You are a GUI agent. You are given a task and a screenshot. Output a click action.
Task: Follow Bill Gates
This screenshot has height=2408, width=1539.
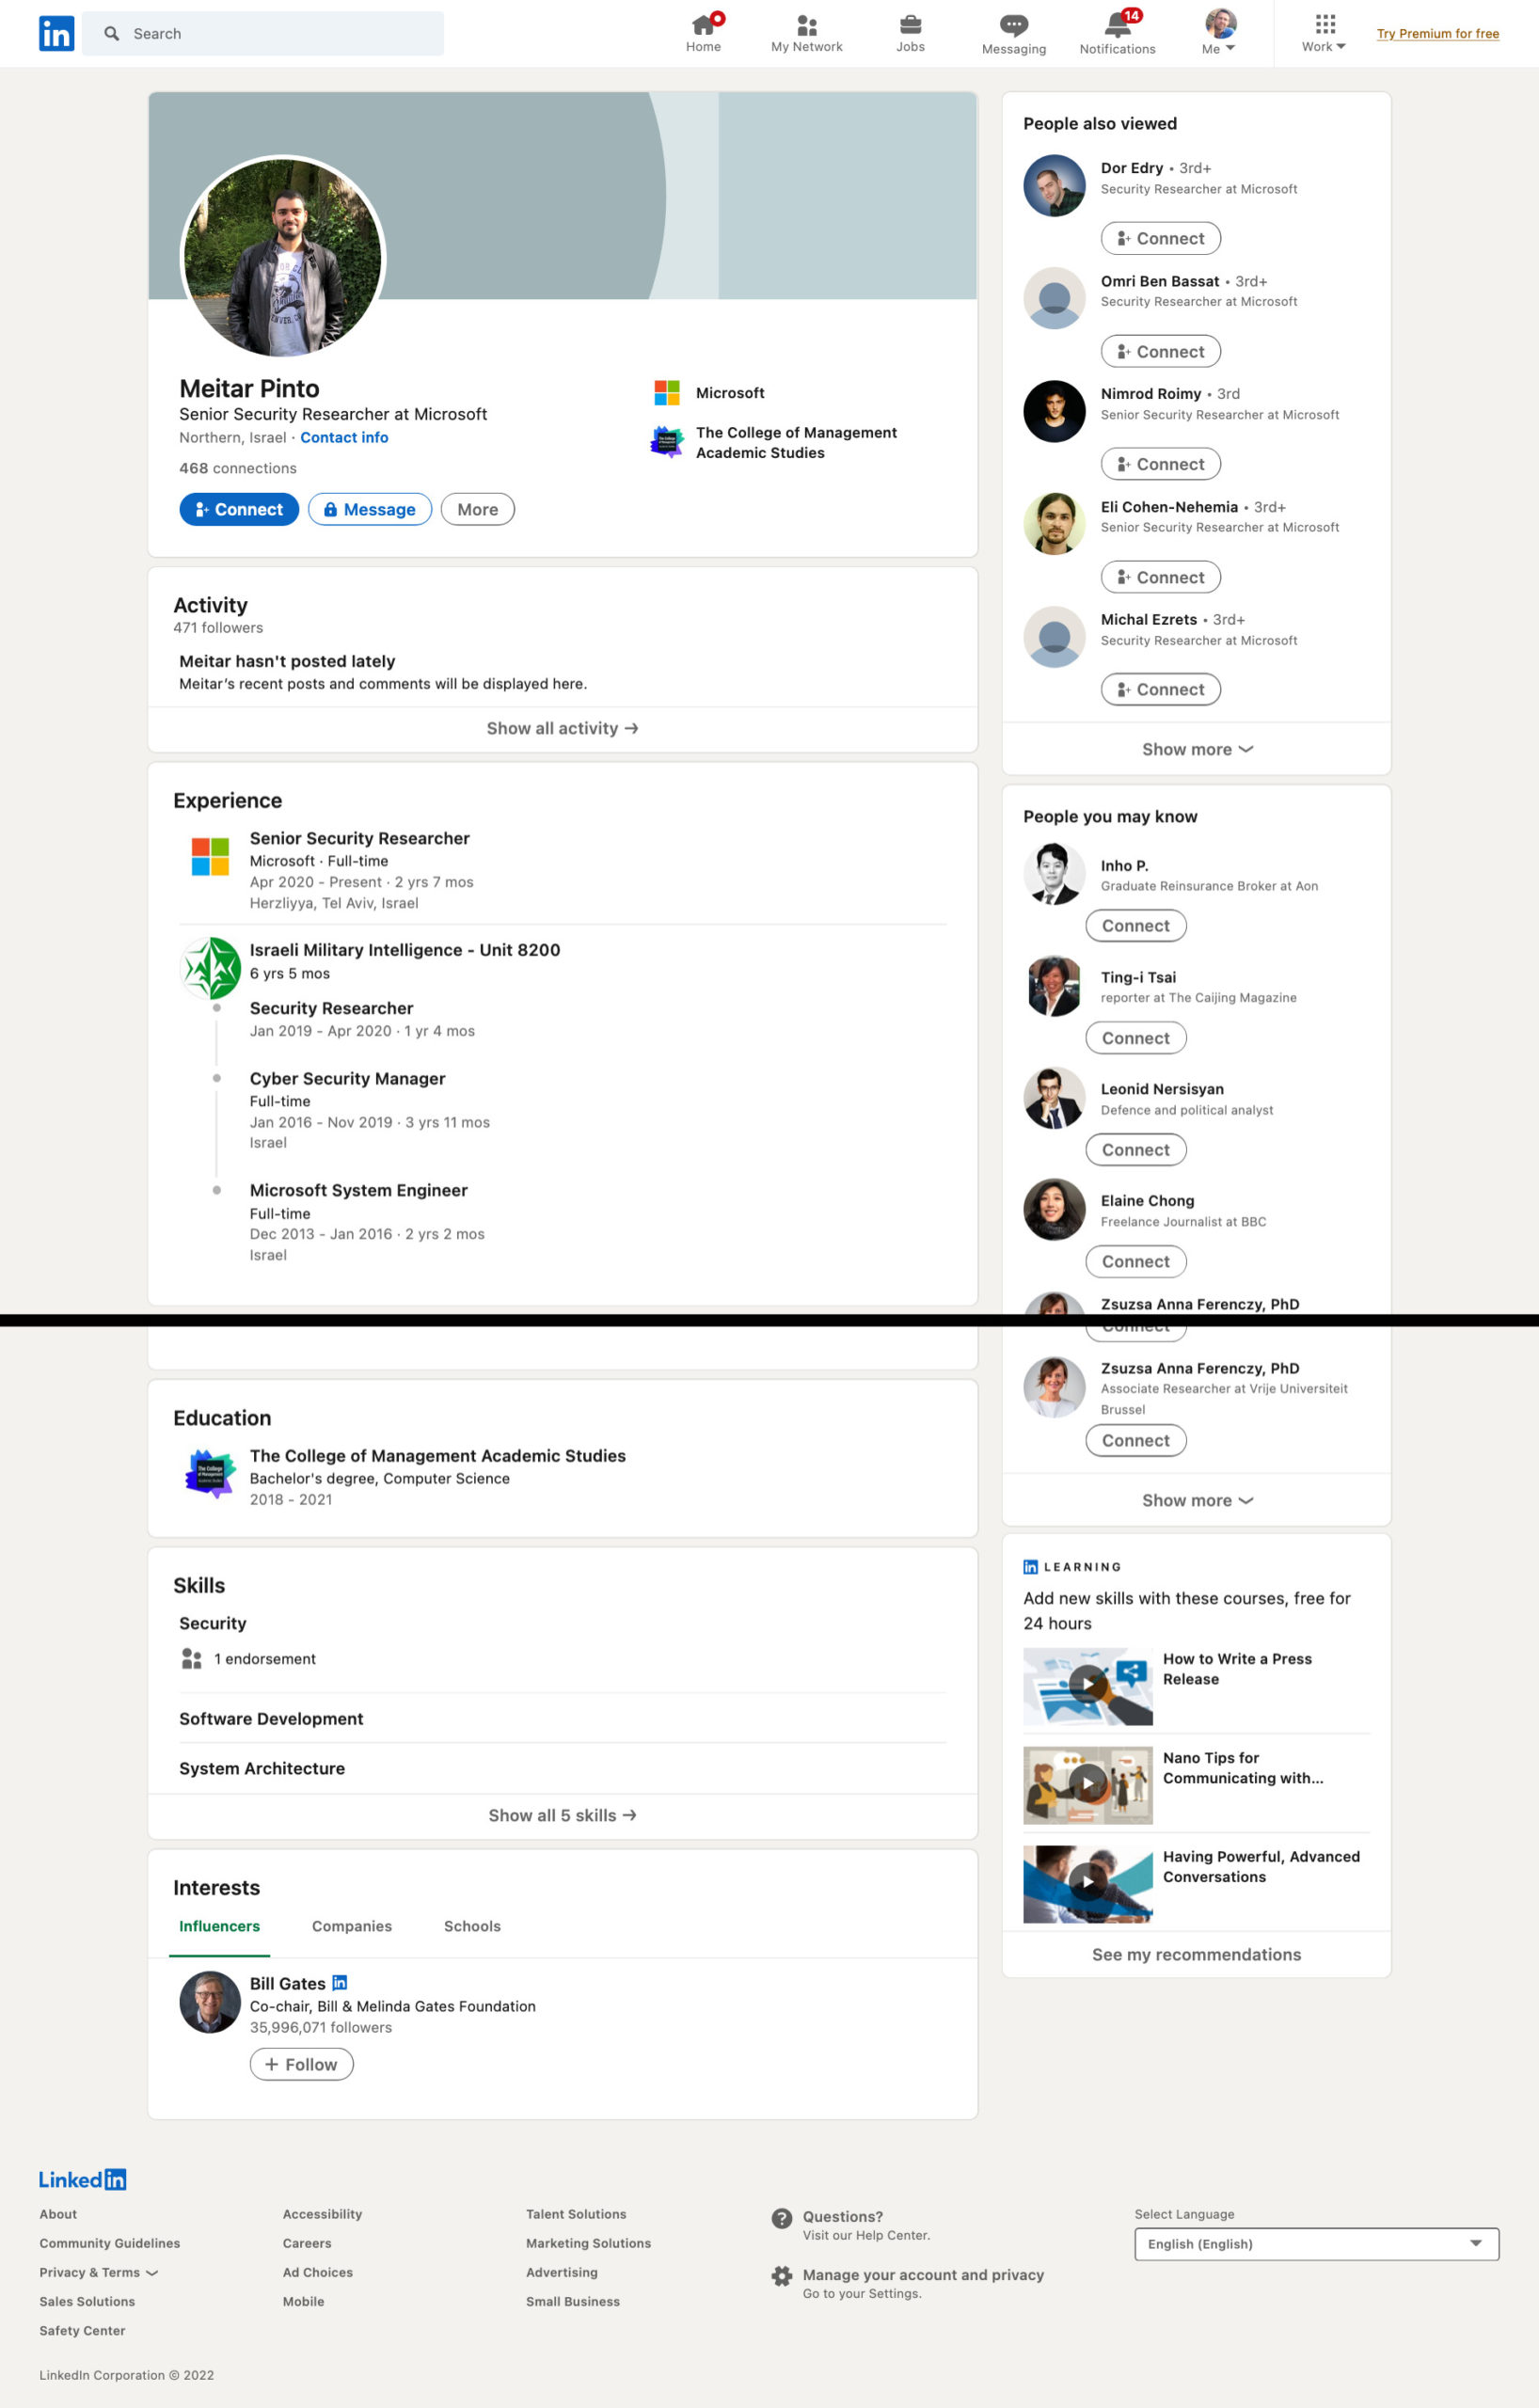pos(301,2065)
